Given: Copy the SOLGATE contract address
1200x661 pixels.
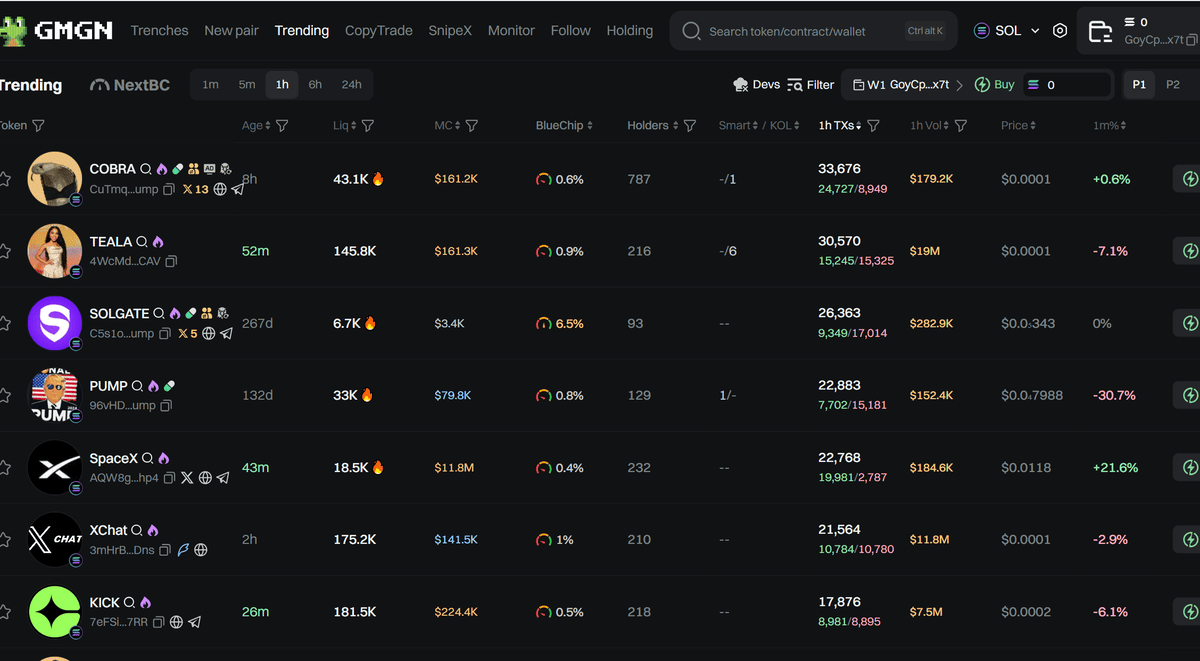Looking at the screenshot, I should tap(165, 333).
